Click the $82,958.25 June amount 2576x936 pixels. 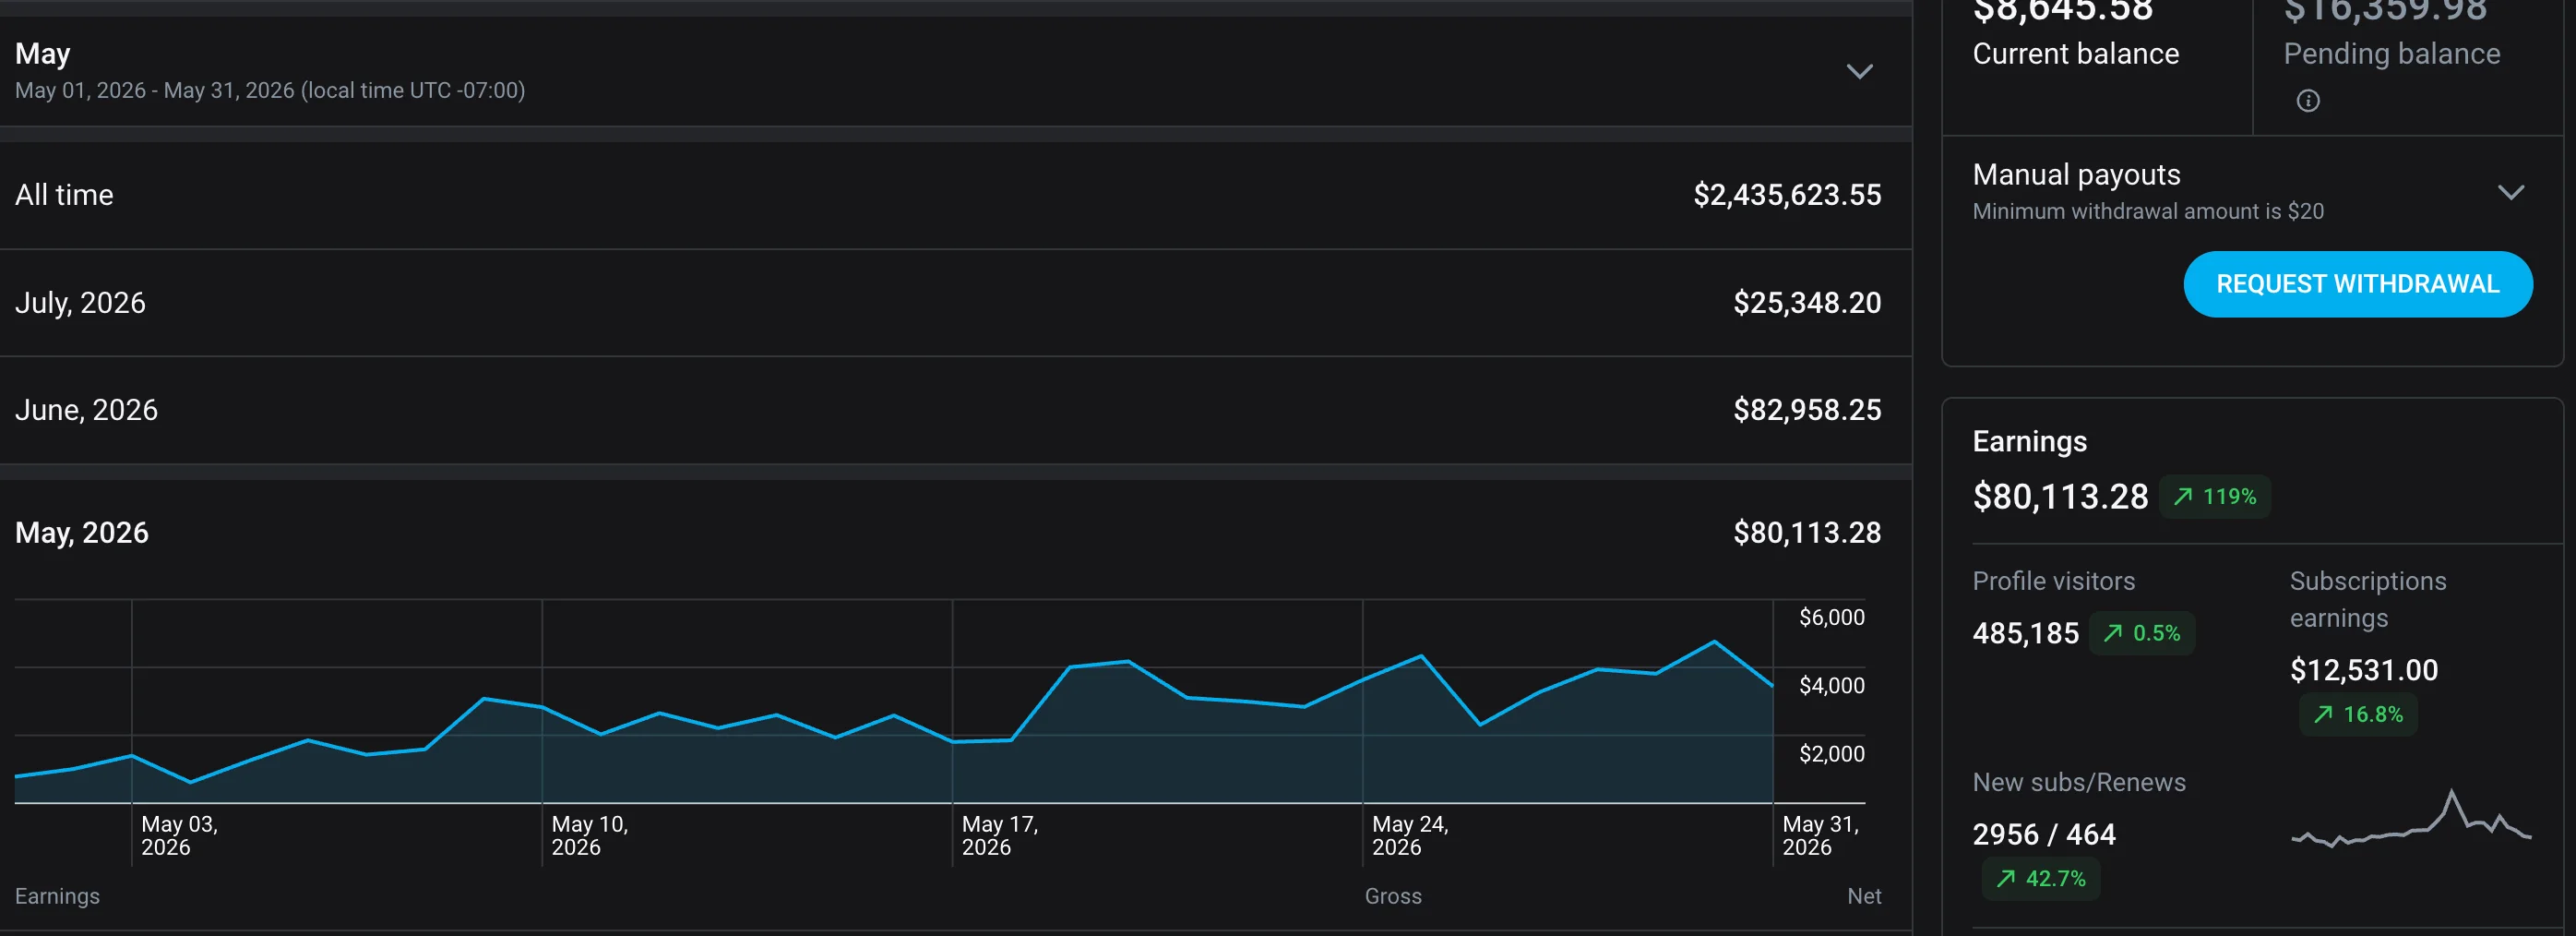click(x=1807, y=410)
